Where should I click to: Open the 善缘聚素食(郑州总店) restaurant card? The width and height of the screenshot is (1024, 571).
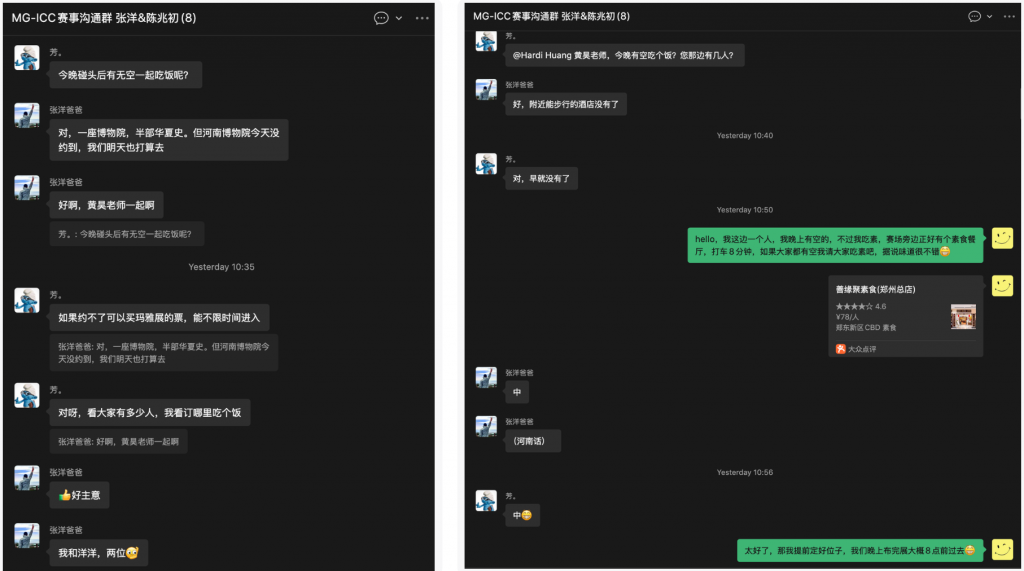tap(906, 316)
